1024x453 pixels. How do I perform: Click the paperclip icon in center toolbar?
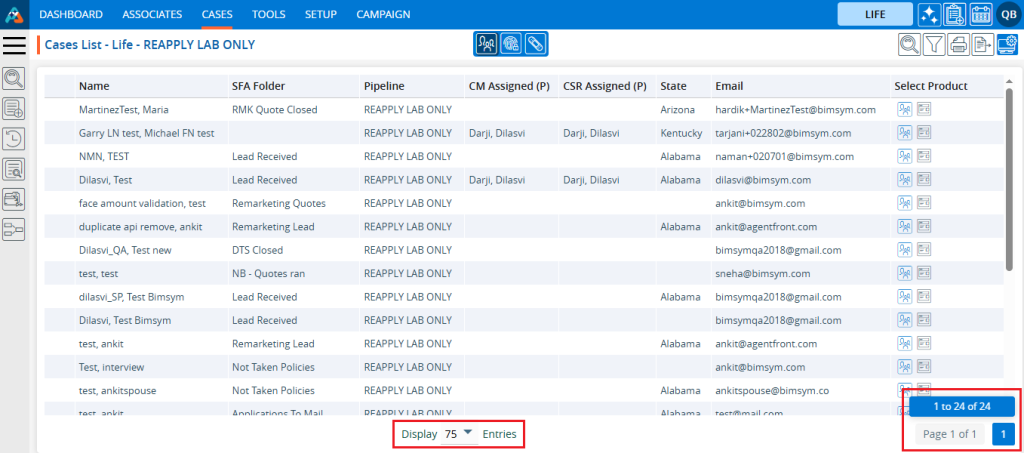pos(536,44)
